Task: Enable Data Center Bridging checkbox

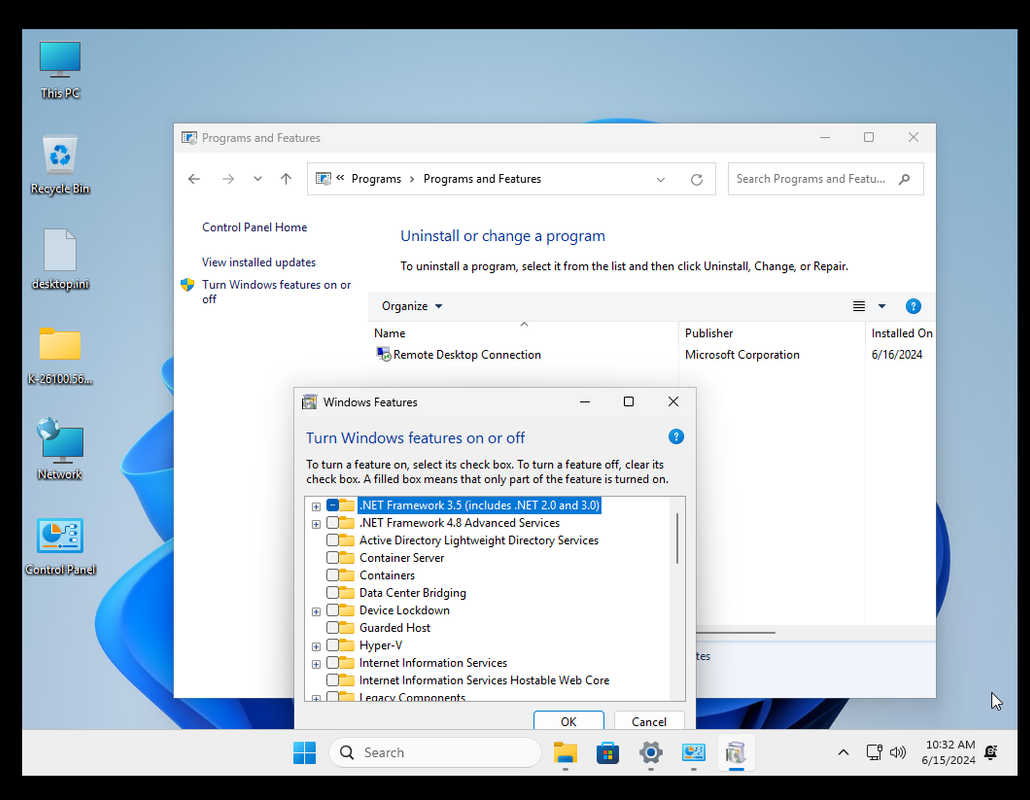Action: tap(332, 592)
